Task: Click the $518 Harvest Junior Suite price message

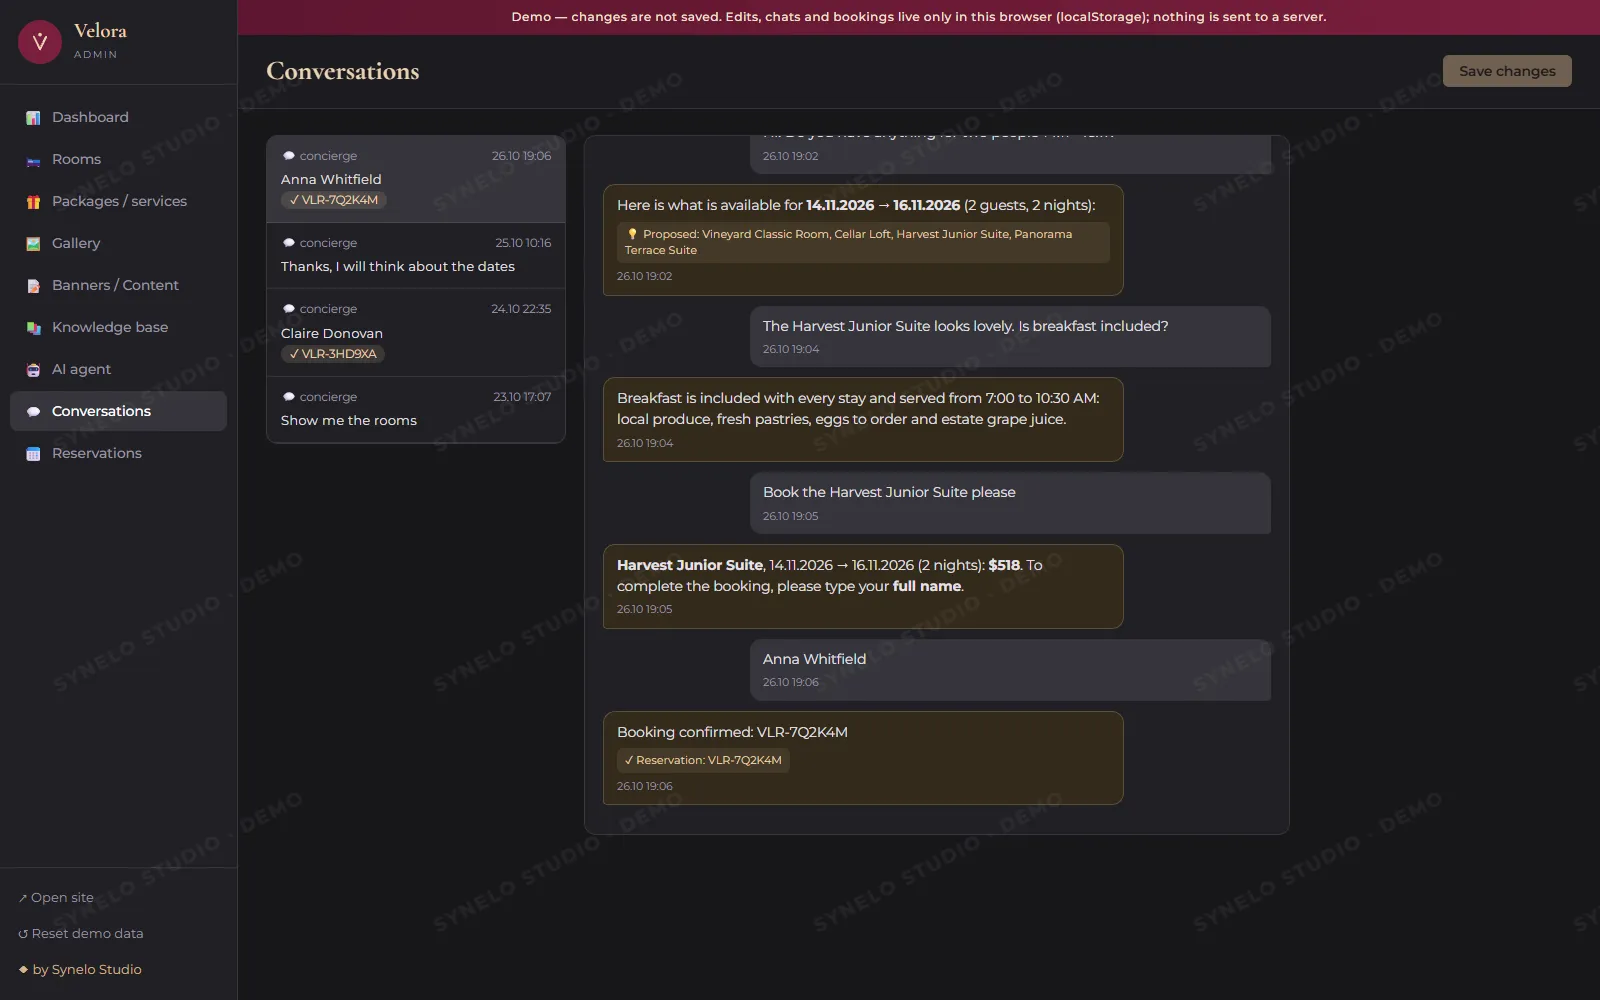Action: point(863,586)
